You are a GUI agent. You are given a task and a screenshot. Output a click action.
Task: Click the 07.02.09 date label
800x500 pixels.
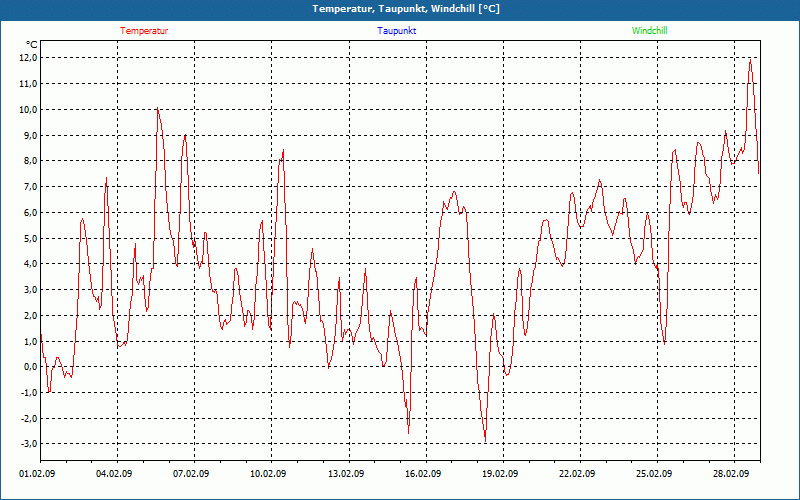point(191,474)
